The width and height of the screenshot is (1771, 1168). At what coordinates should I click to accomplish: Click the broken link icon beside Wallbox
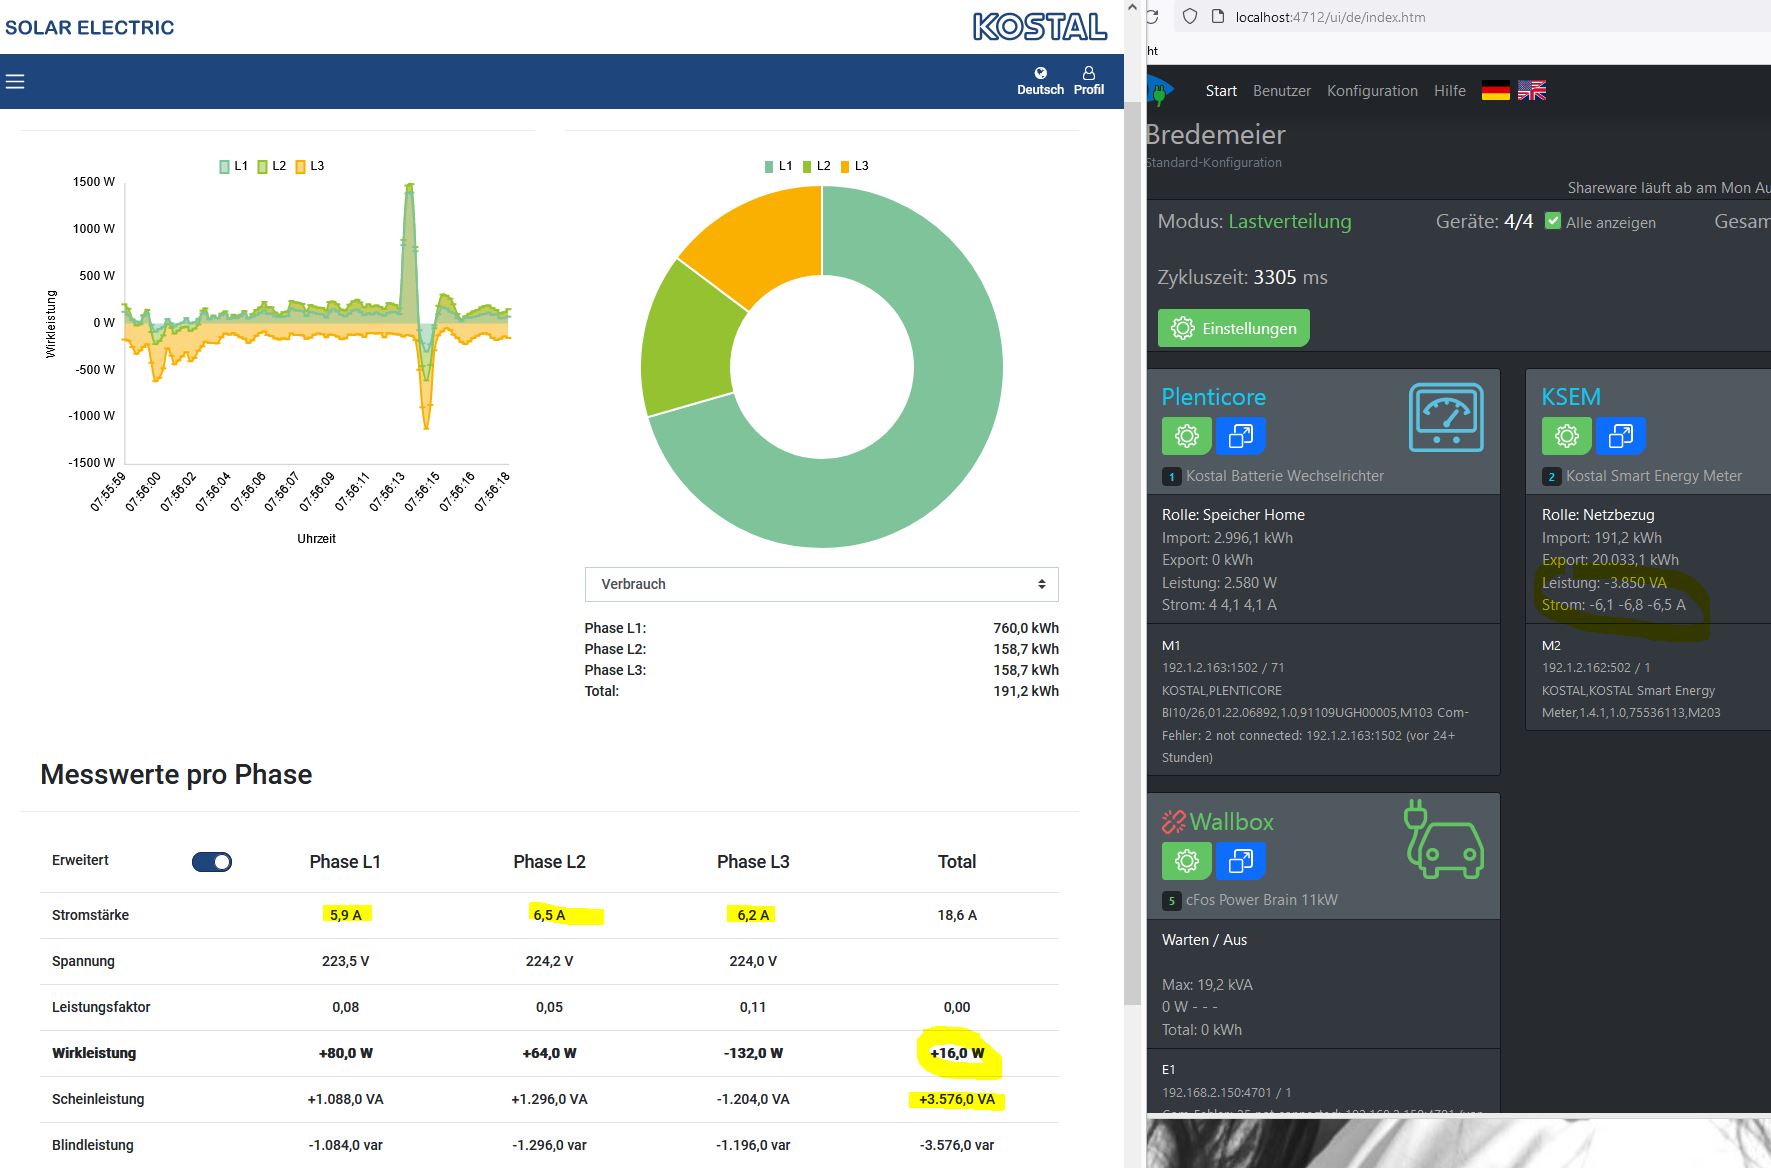[1173, 822]
